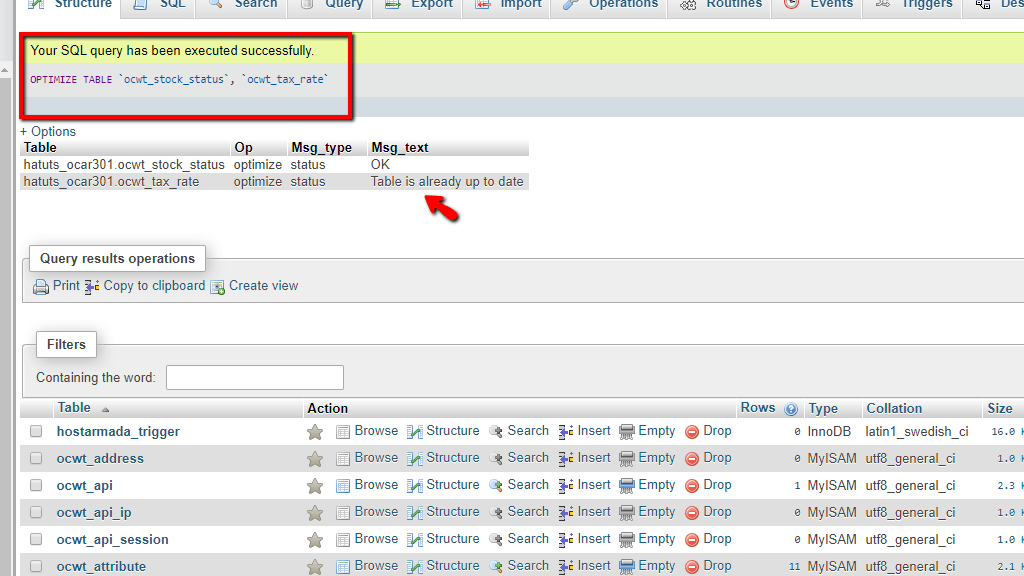Check the ocwt_address row checkbox
The image size is (1024, 576).
click(x=36, y=458)
